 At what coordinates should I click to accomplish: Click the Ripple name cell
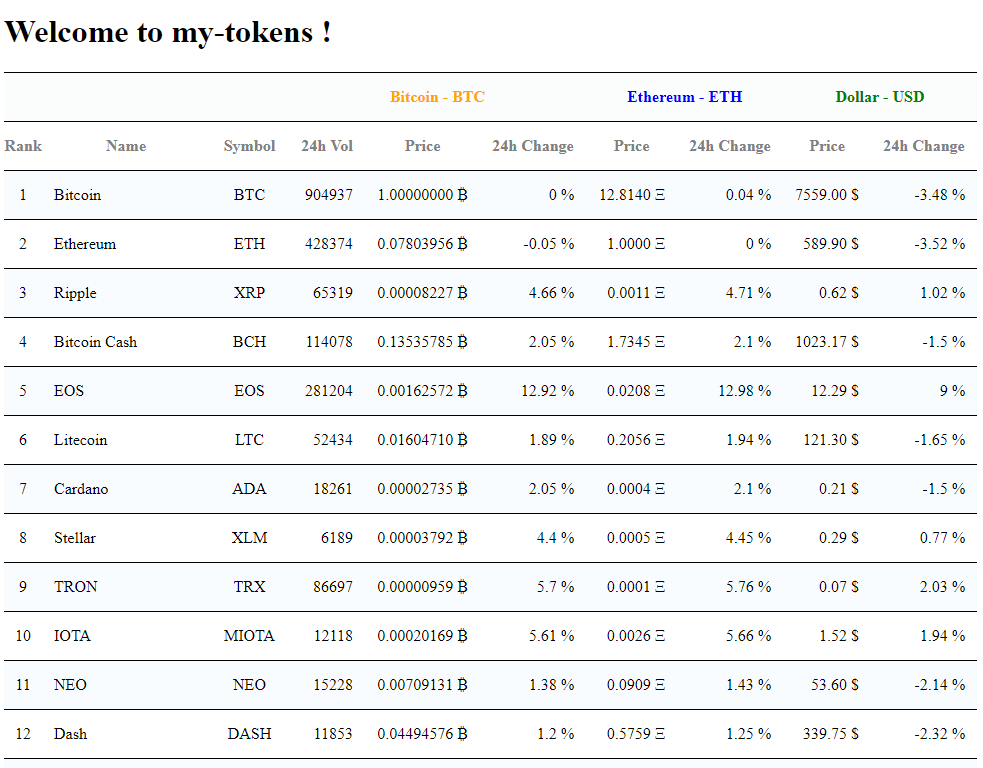point(75,293)
